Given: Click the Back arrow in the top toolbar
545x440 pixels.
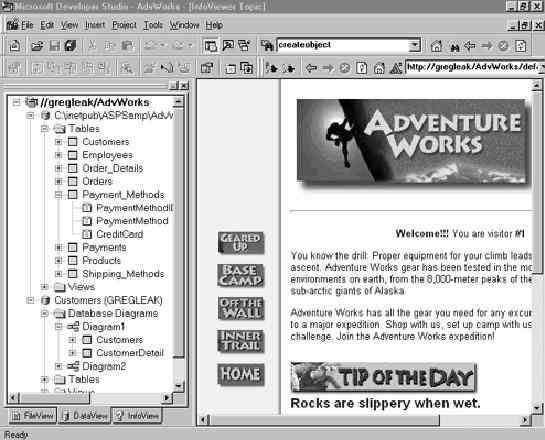Looking at the screenshot, I should click(470, 46).
